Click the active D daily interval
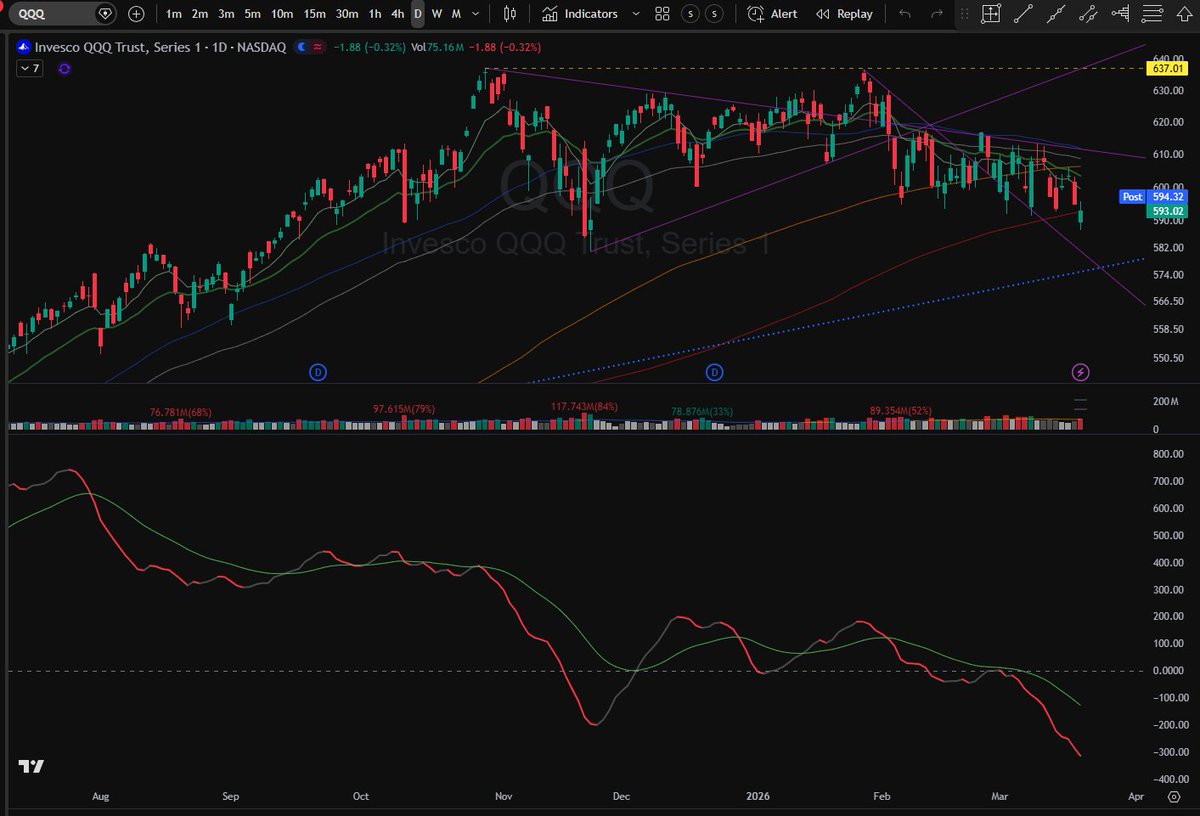1200x816 pixels. [x=418, y=14]
